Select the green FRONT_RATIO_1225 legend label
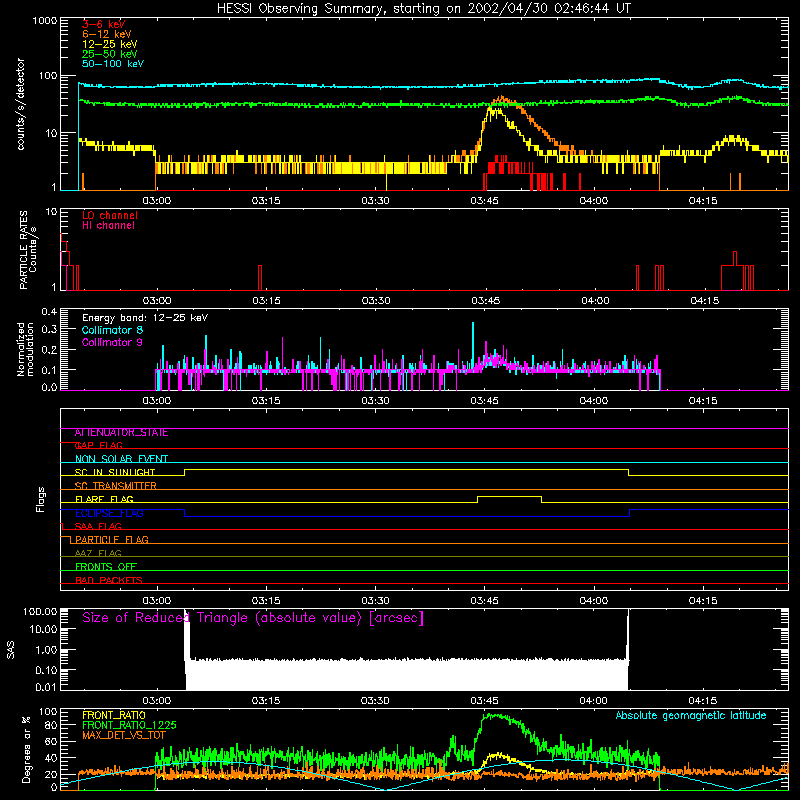800x800 pixels. (129, 725)
